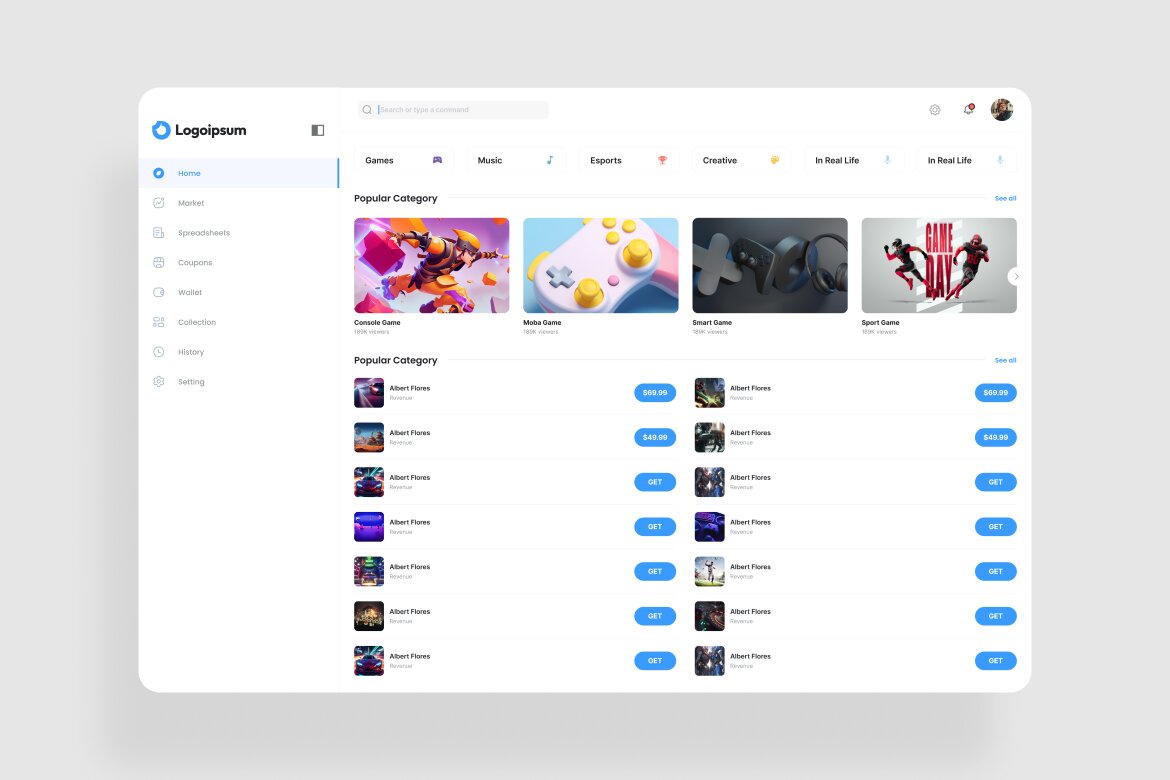Click See all next to Popular Category
Screen dimensions: 1170x780
click(x=1004, y=198)
